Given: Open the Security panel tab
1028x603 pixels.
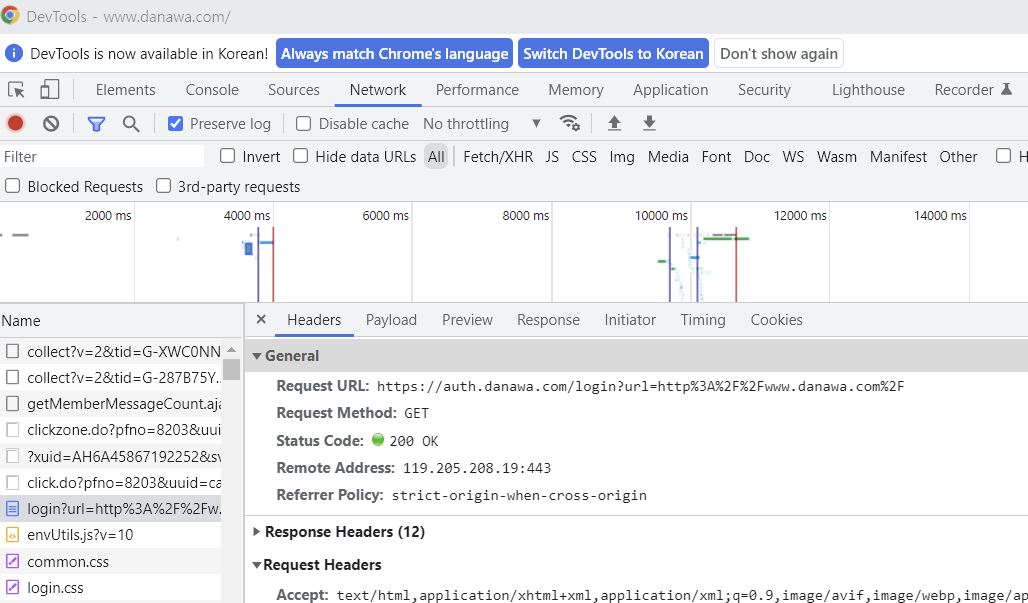Looking at the screenshot, I should click(x=764, y=90).
